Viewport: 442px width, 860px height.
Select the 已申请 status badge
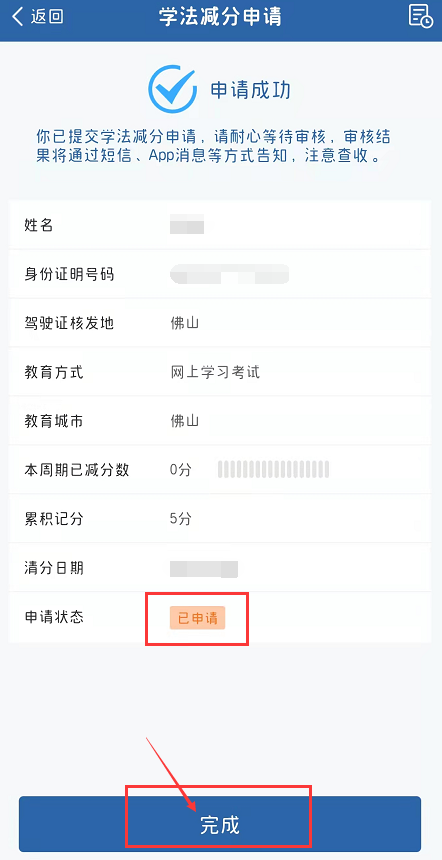197,618
